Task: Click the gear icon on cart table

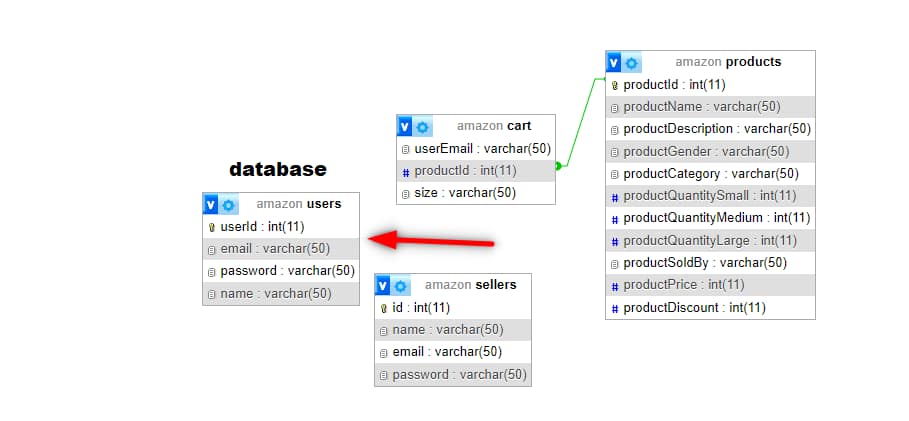Action: pyautogui.click(x=423, y=127)
